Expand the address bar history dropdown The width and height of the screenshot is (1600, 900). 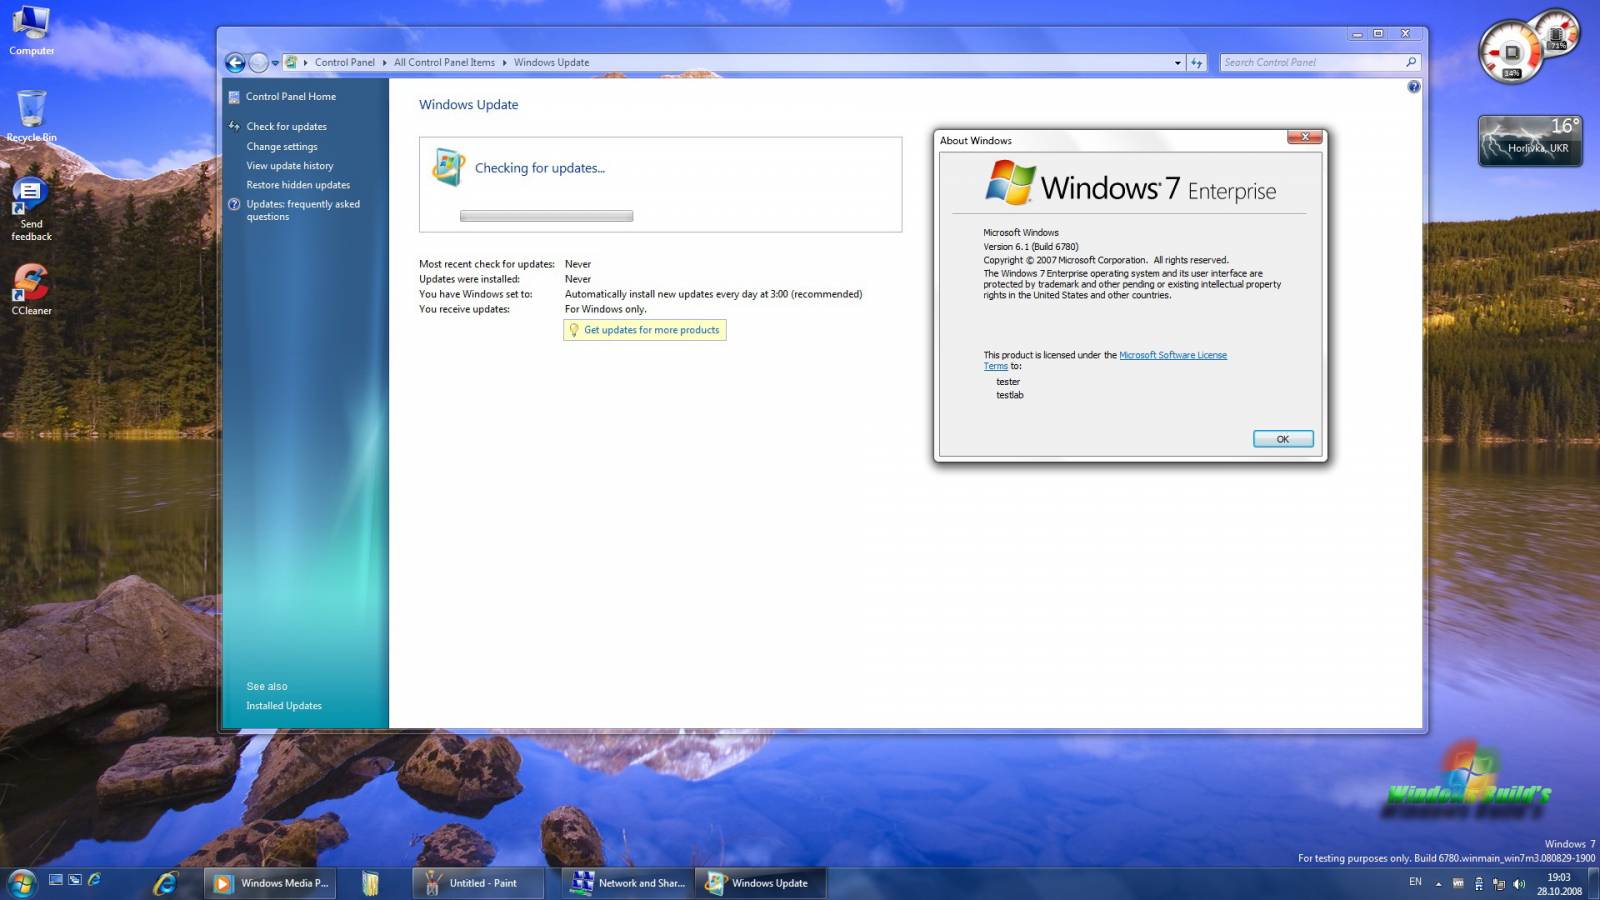tap(1177, 63)
